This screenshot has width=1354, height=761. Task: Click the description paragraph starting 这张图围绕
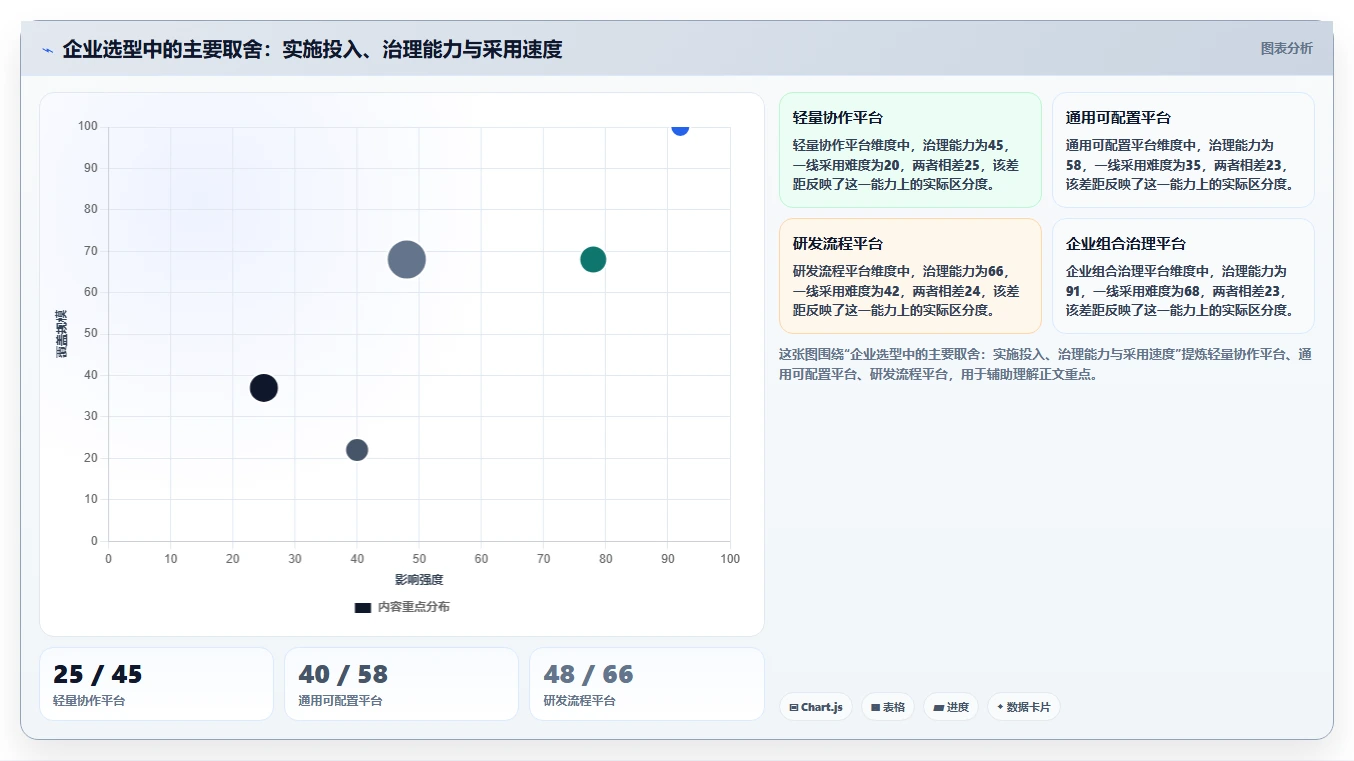coord(1045,365)
